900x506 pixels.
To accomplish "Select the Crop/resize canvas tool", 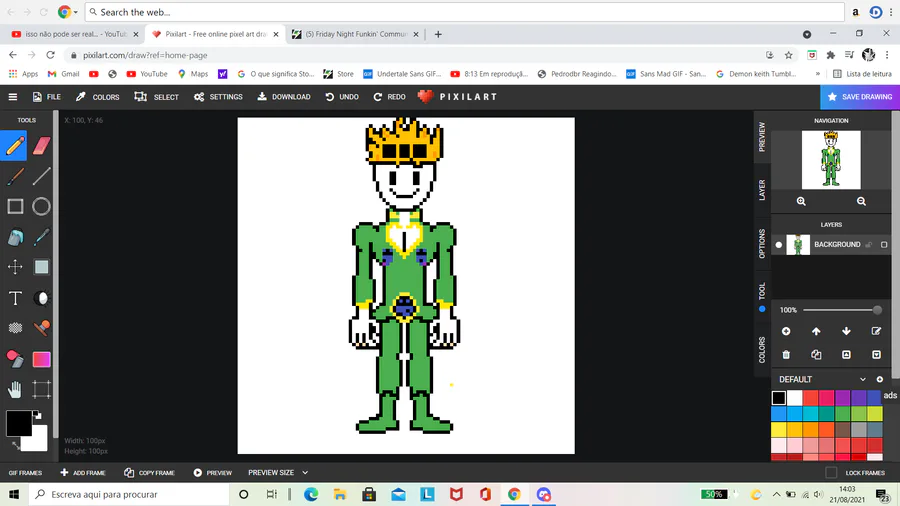I will tap(41, 390).
